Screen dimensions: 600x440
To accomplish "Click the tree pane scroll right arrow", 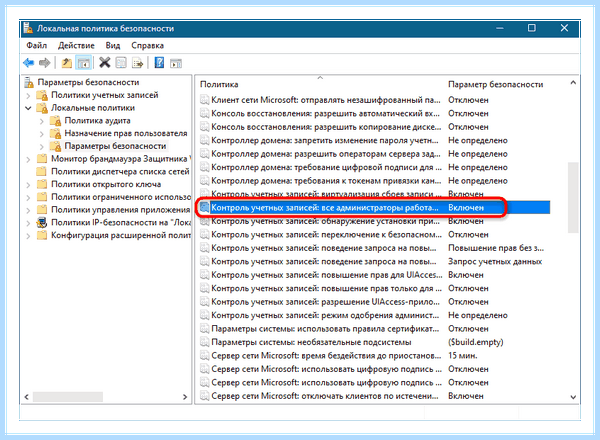I will click(185, 397).
